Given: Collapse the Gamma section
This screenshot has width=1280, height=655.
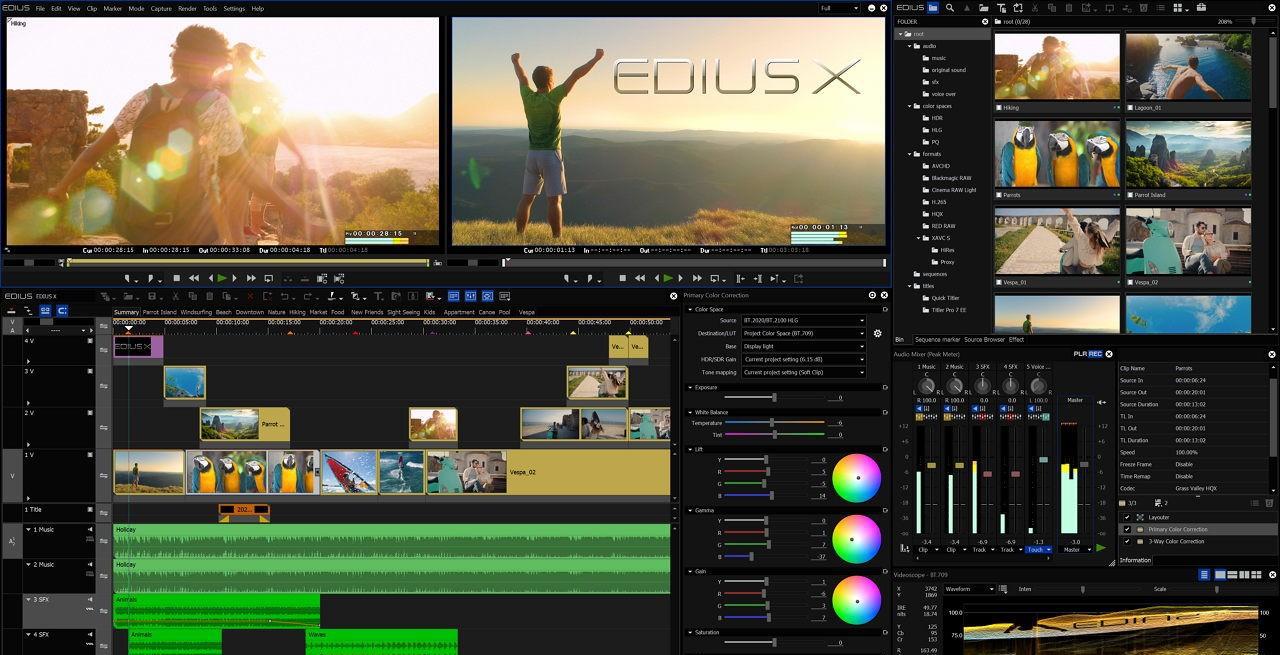Looking at the screenshot, I should (x=690, y=510).
